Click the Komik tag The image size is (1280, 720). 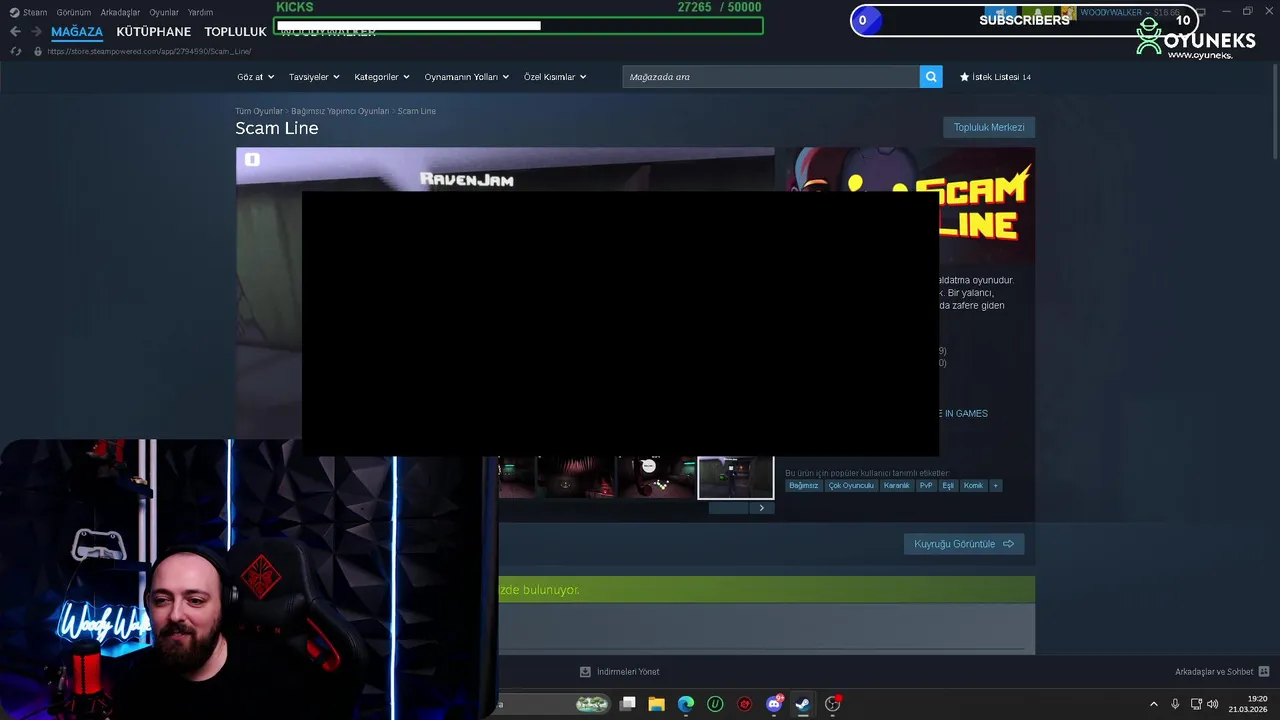973,486
